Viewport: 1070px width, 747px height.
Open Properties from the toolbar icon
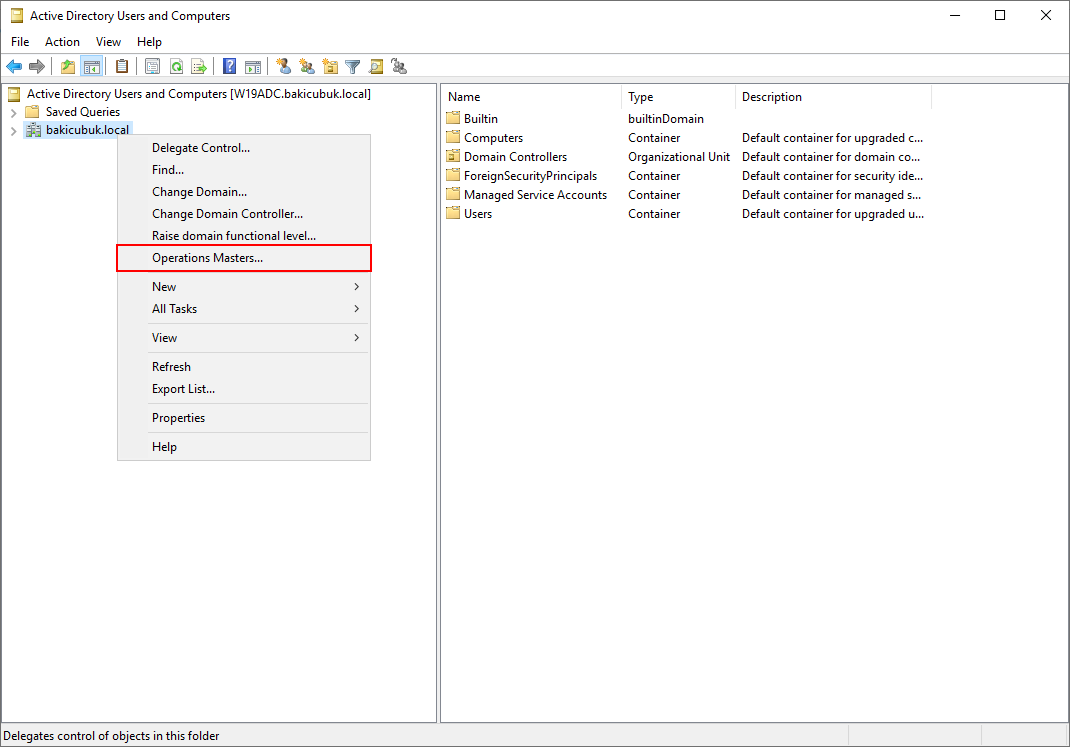(153, 66)
